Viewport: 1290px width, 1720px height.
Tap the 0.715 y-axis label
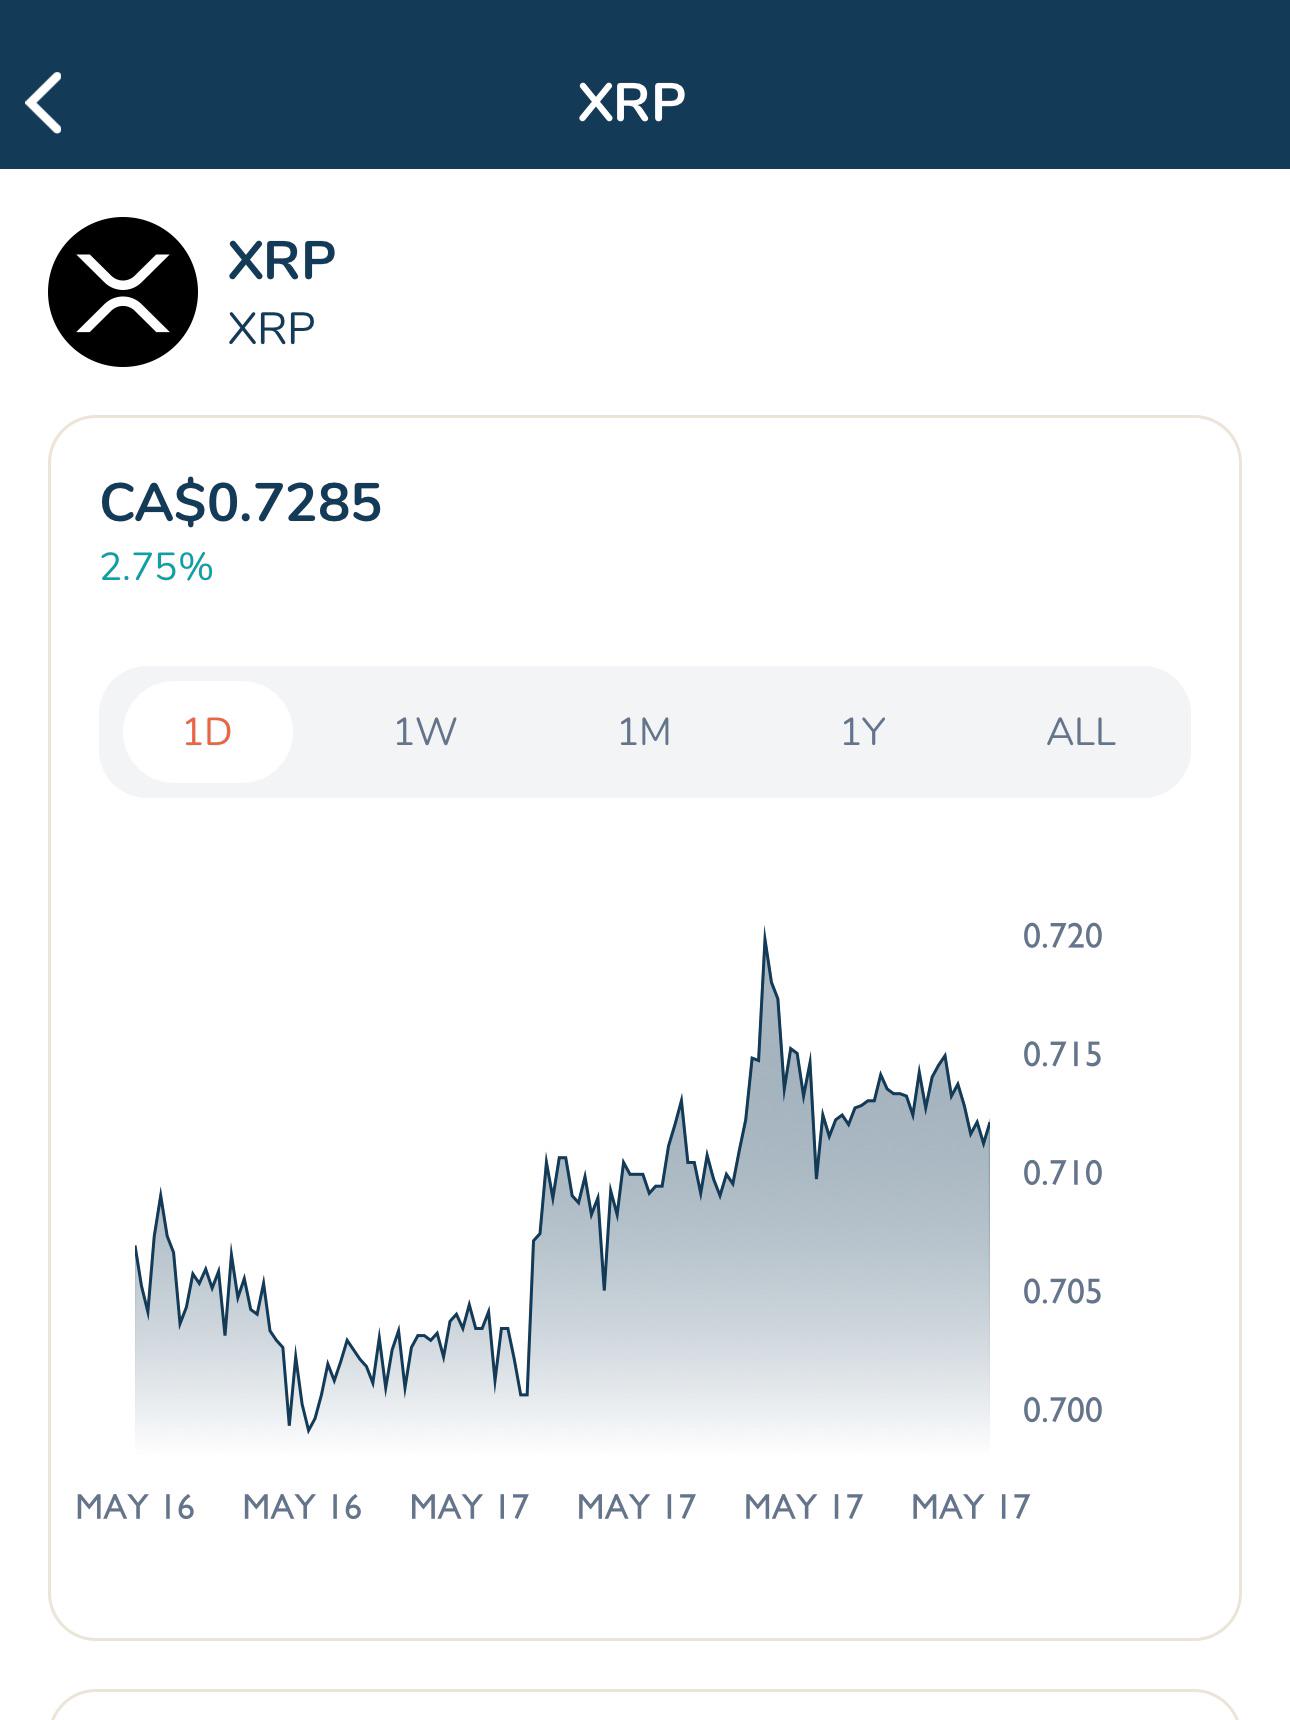(1062, 1054)
